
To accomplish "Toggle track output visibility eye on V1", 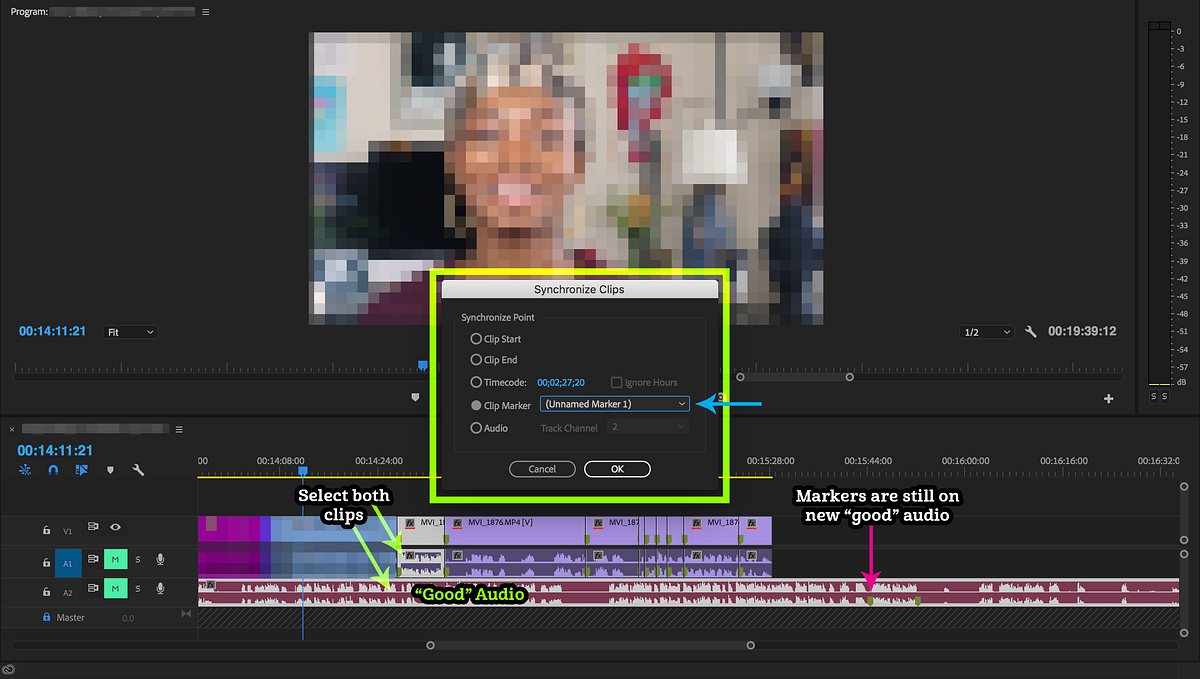I will pyautogui.click(x=115, y=527).
